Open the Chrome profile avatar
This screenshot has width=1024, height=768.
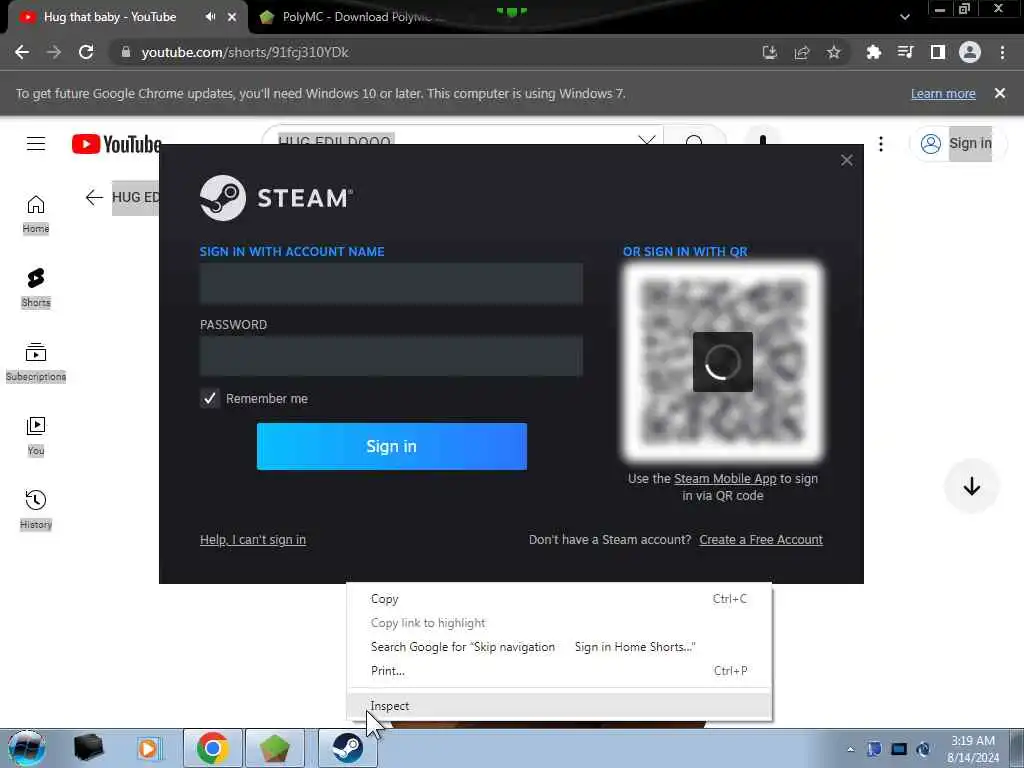[970, 52]
